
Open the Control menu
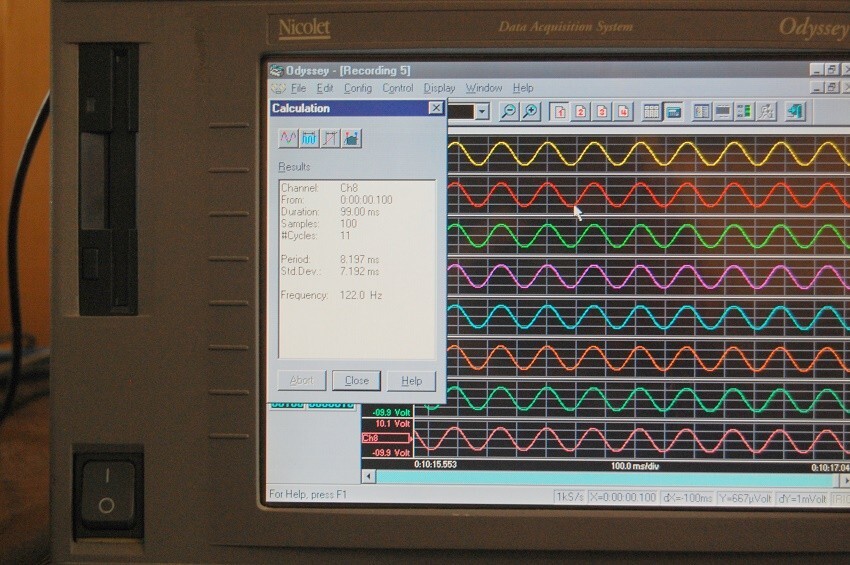click(398, 88)
